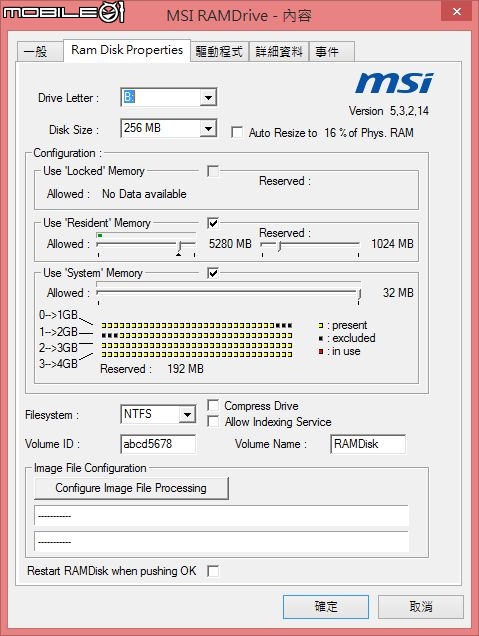The width and height of the screenshot is (479, 636).
Task: Toggle Use 'Locked' Memory checkbox
Action: 213,171
